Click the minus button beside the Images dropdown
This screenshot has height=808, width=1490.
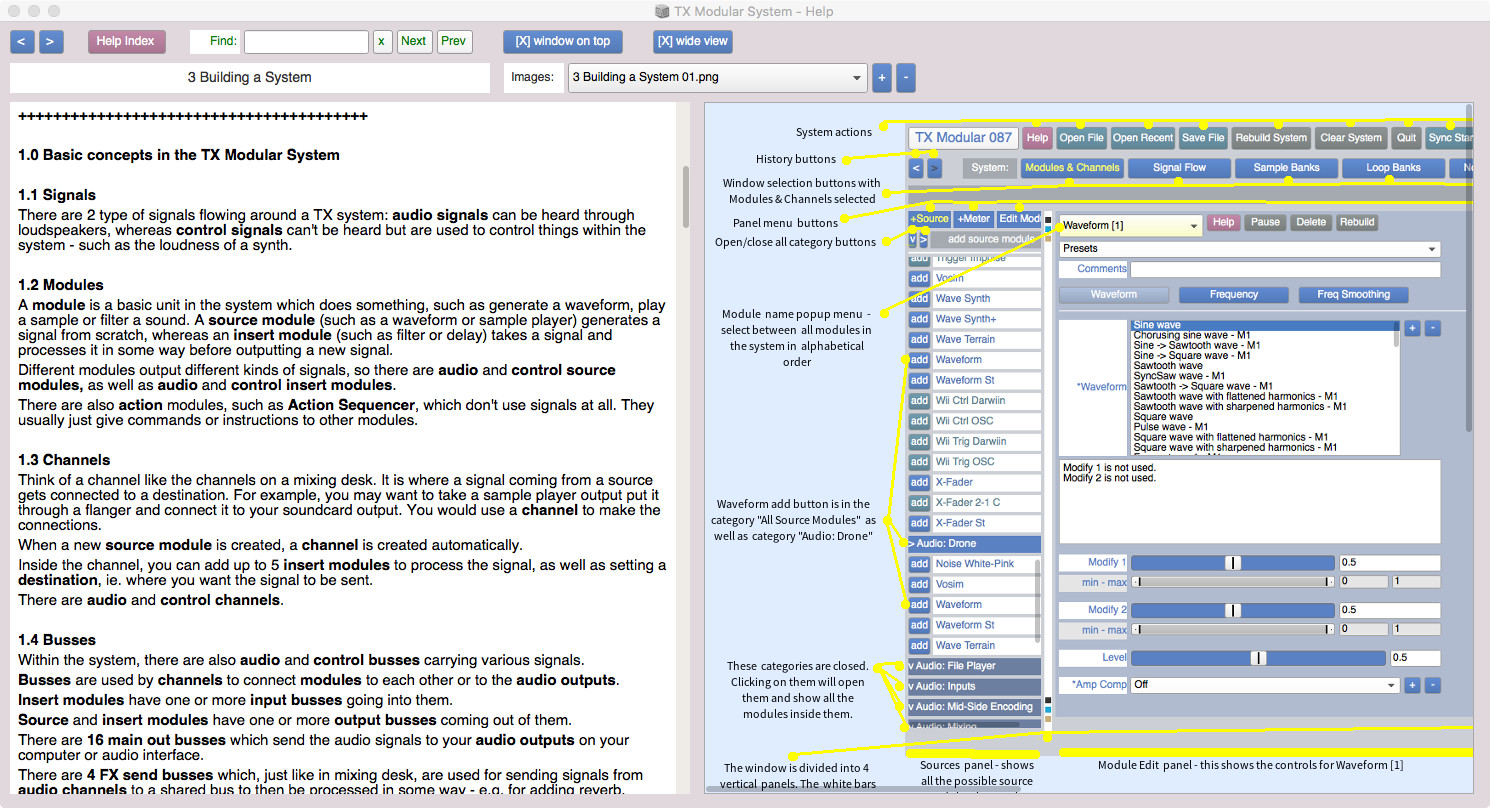pos(905,78)
